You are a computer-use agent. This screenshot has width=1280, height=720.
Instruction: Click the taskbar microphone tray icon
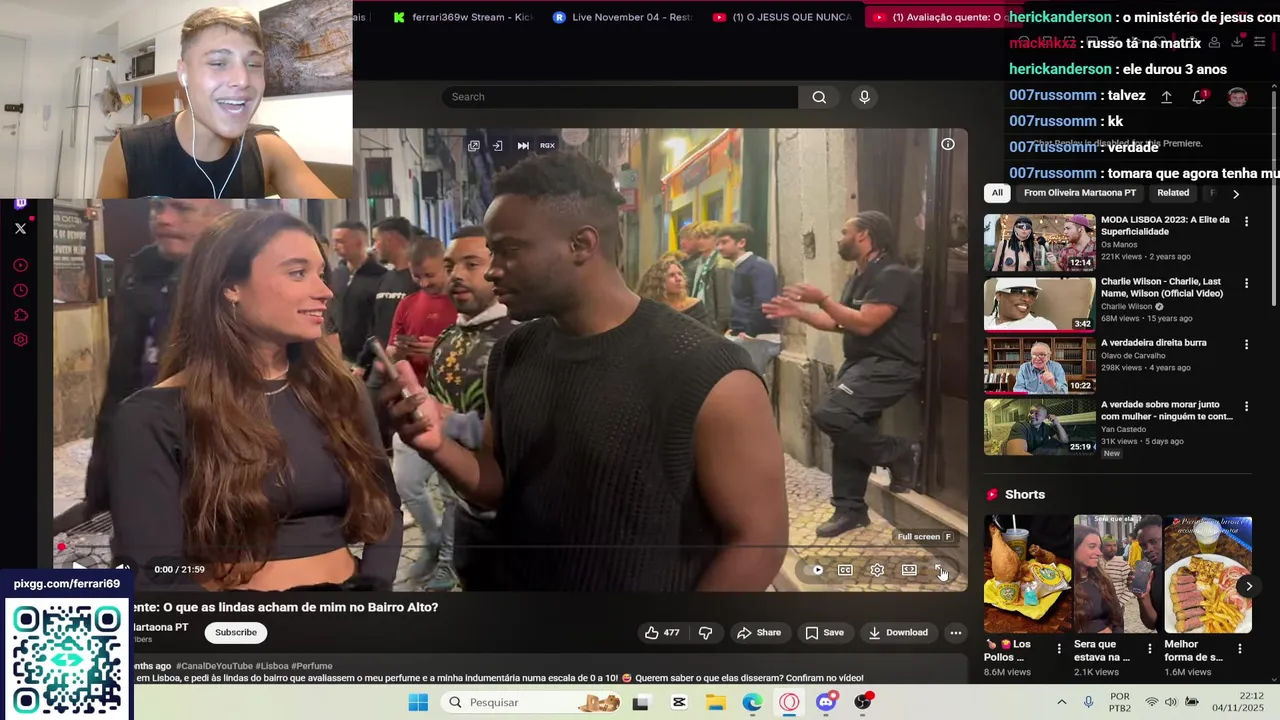click(x=1088, y=702)
